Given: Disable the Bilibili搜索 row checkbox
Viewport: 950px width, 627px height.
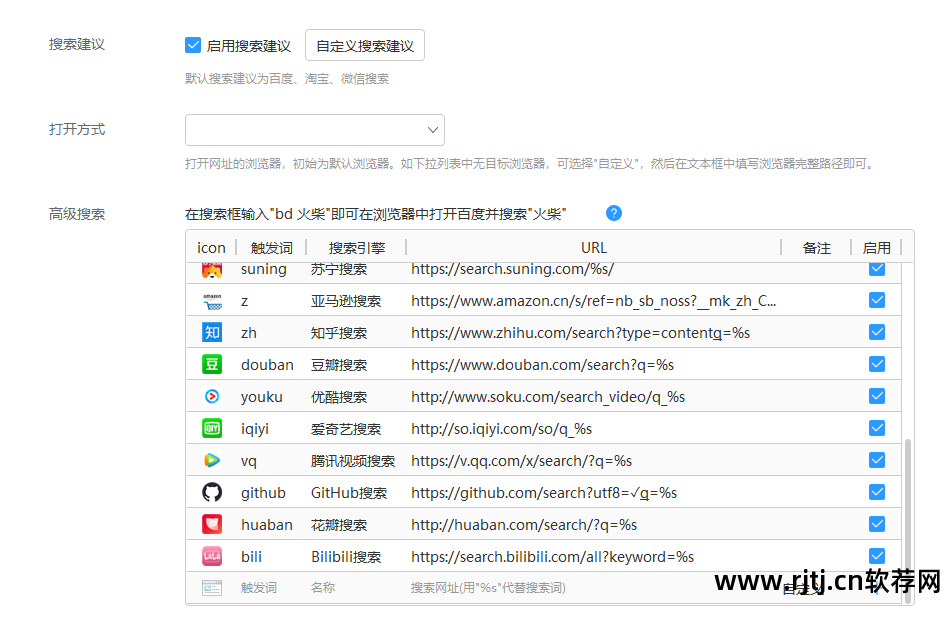Looking at the screenshot, I should point(877,556).
